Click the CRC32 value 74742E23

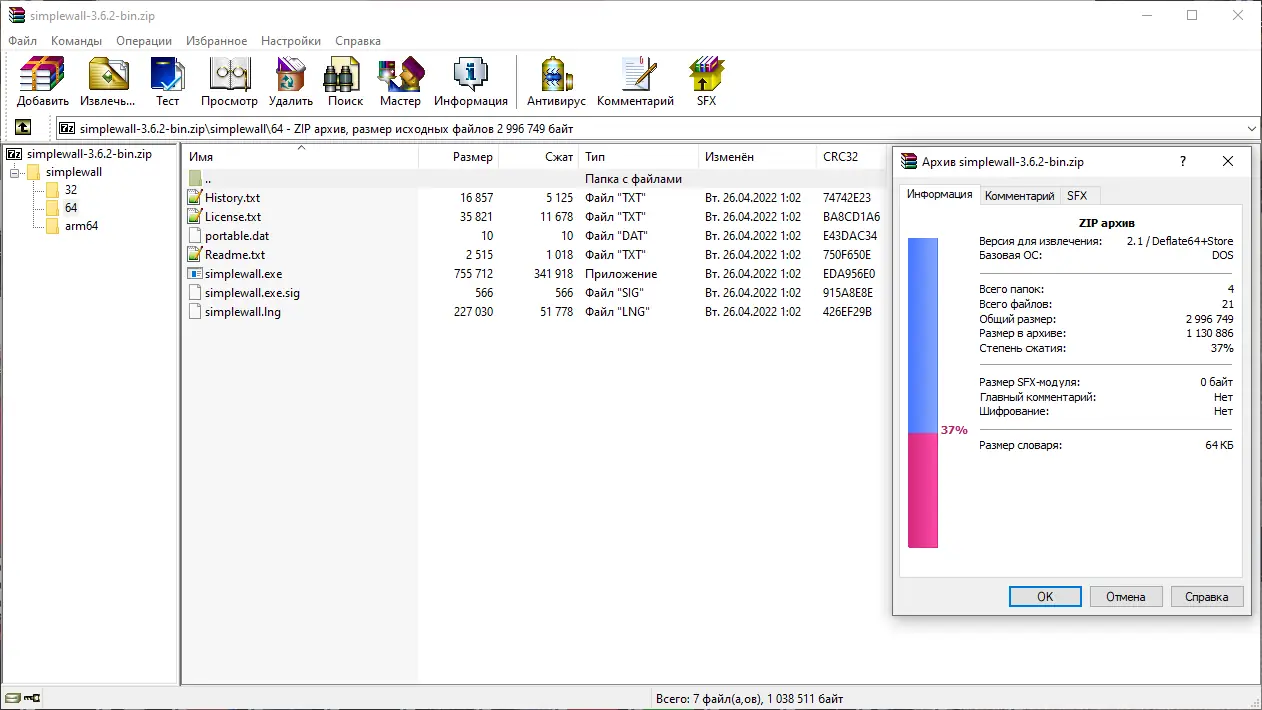click(x=847, y=198)
